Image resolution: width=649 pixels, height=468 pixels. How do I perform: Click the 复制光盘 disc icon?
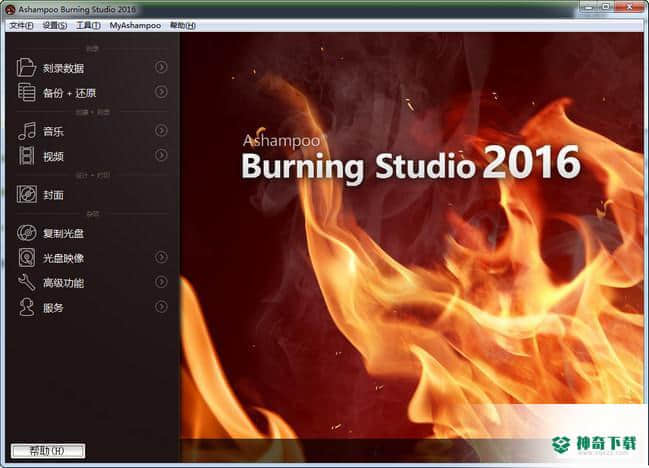(x=26, y=233)
